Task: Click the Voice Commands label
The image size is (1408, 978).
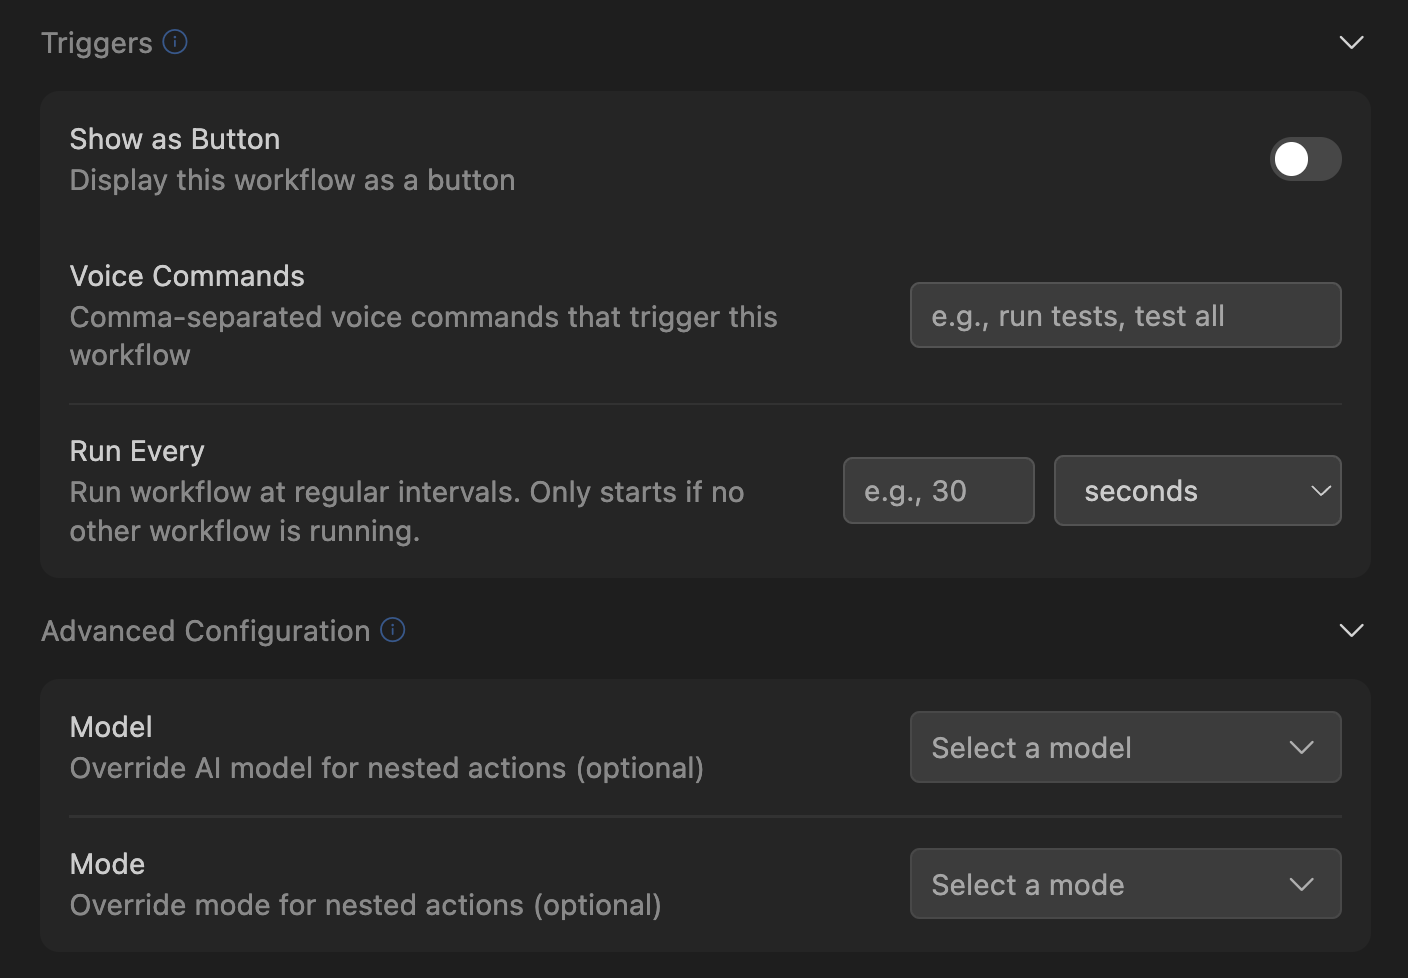Action: click(187, 276)
